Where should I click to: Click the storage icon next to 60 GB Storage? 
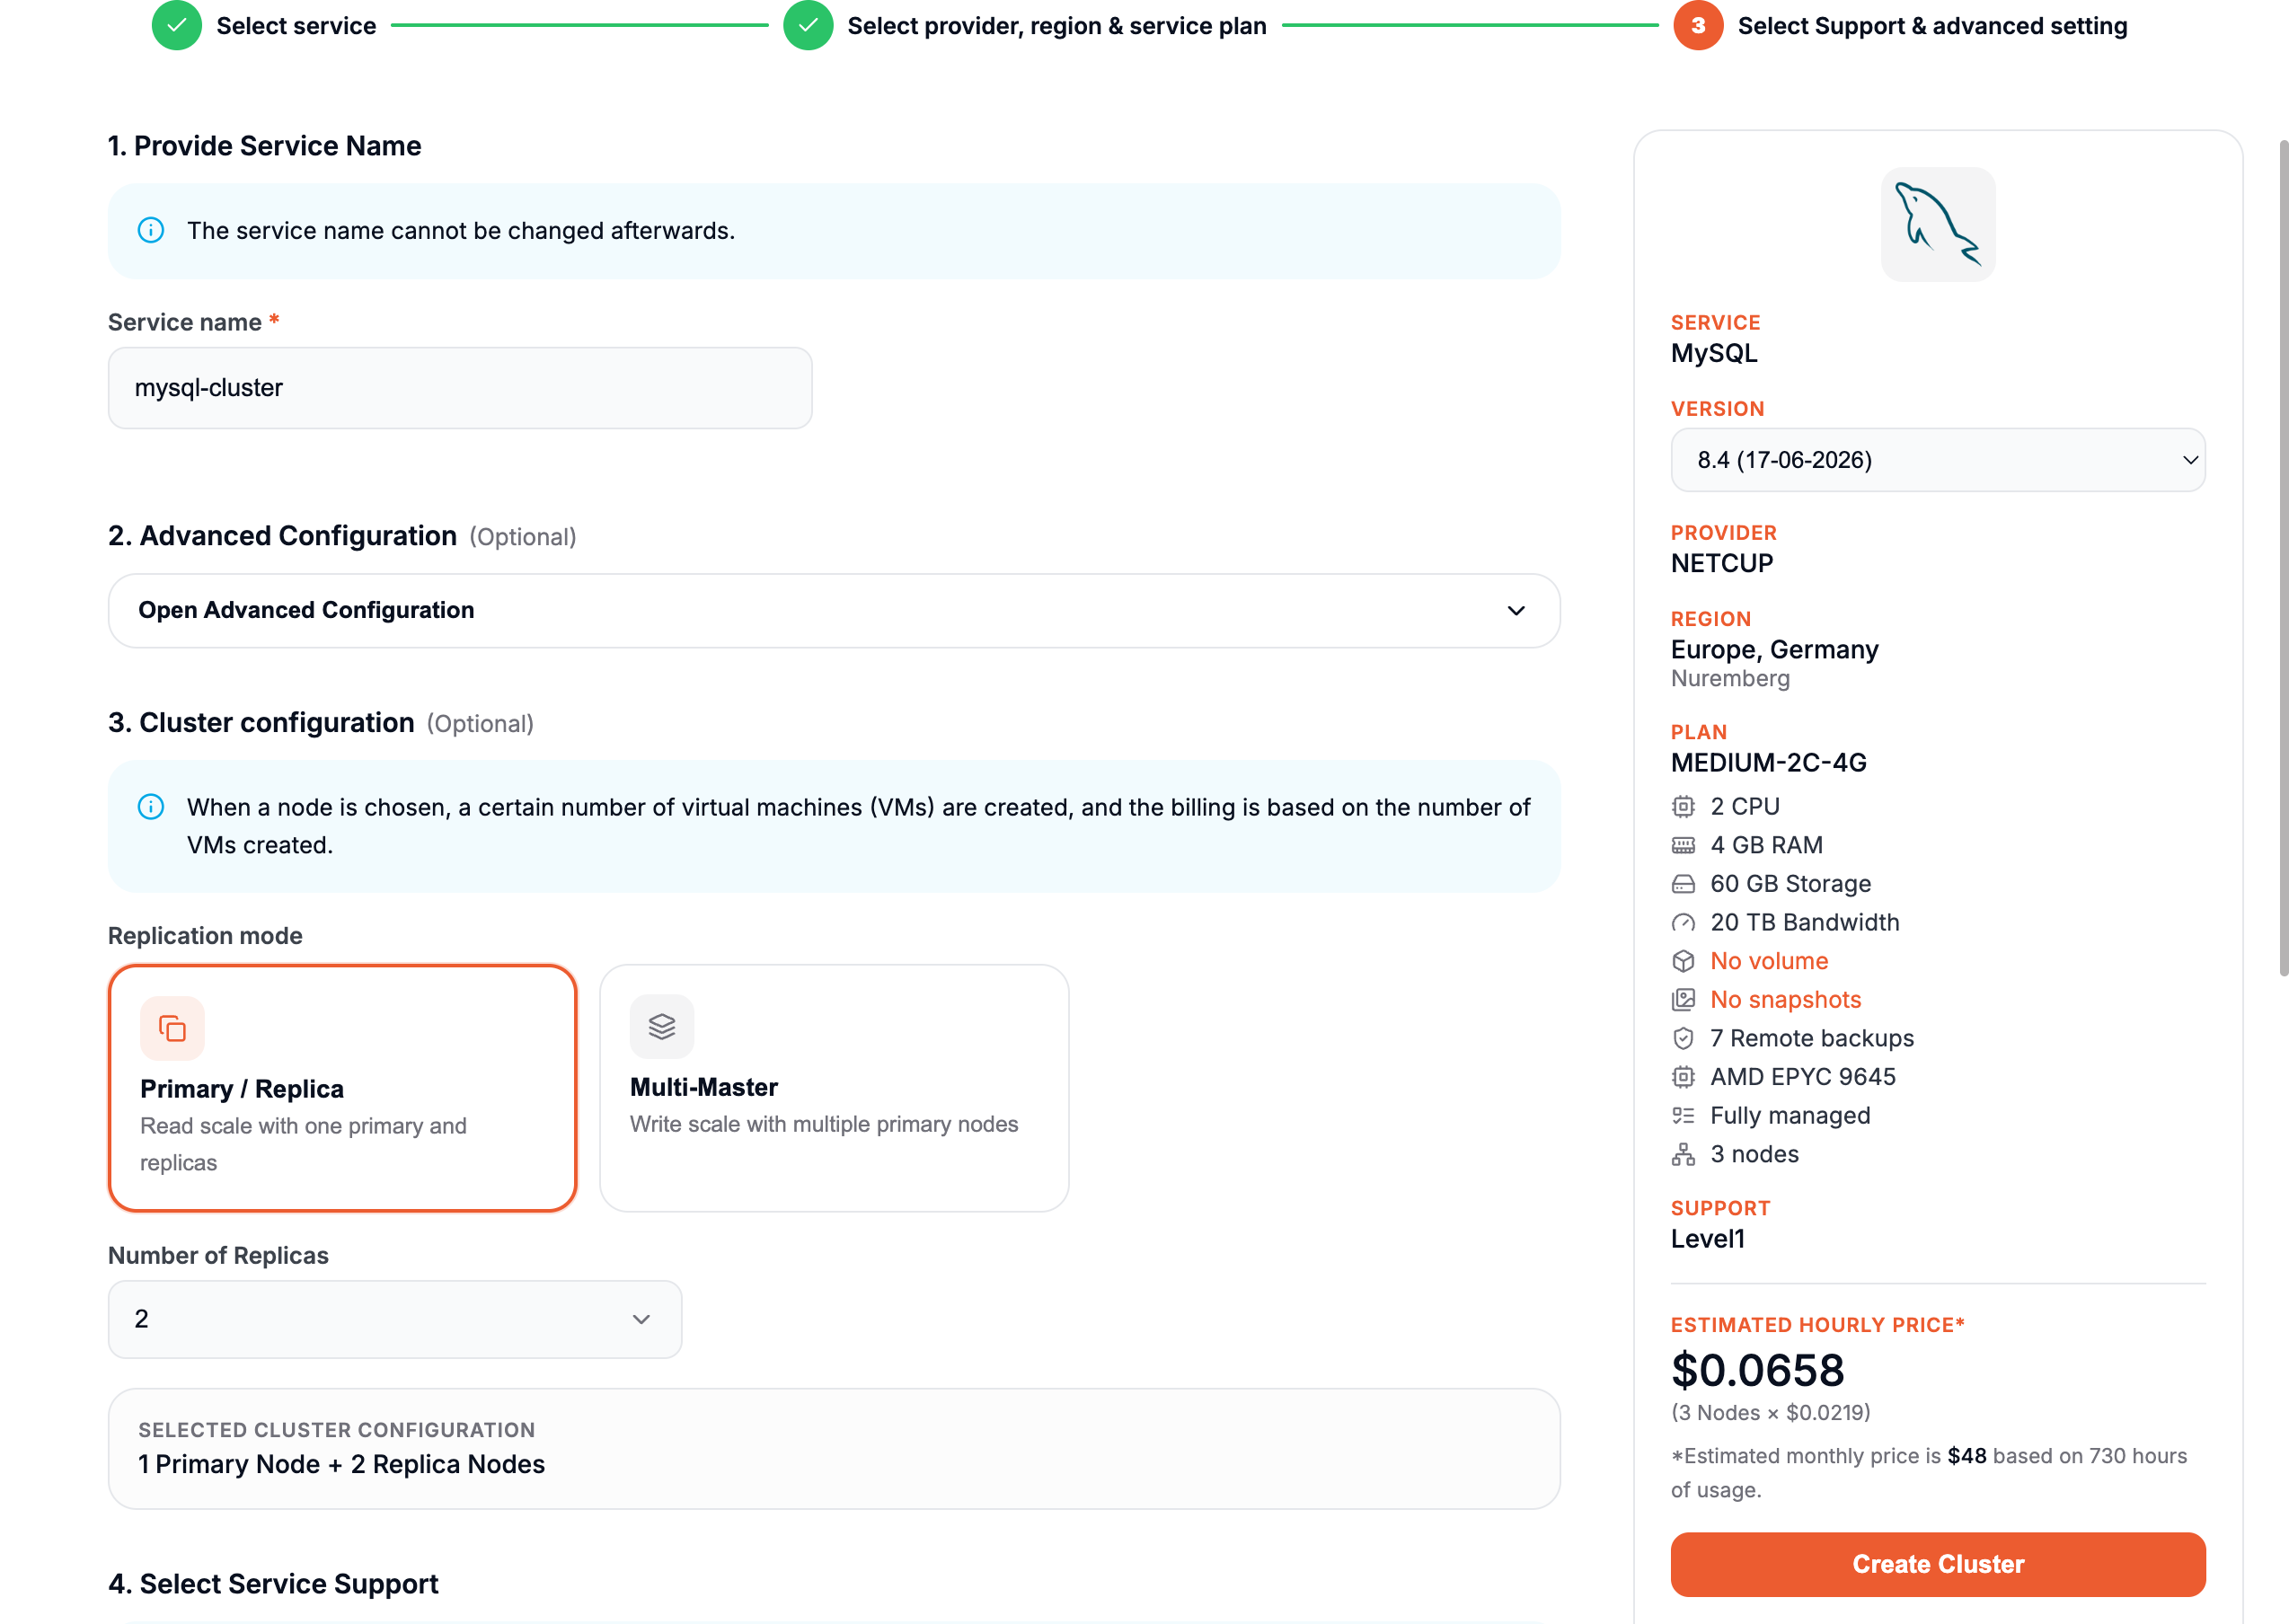click(x=1683, y=884)
